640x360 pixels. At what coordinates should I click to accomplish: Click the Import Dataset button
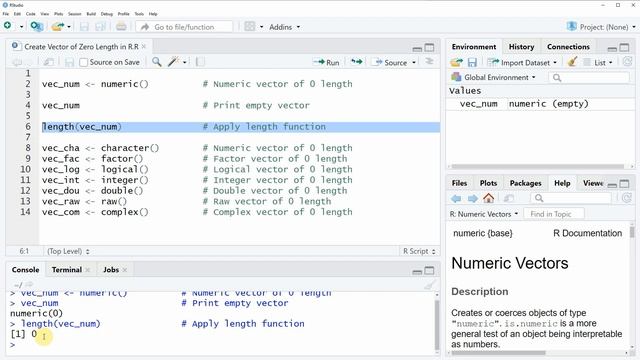point(519,62)
